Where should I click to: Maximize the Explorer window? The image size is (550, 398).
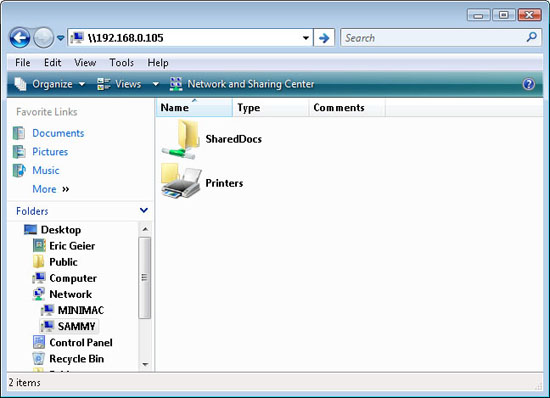point(504,15)
